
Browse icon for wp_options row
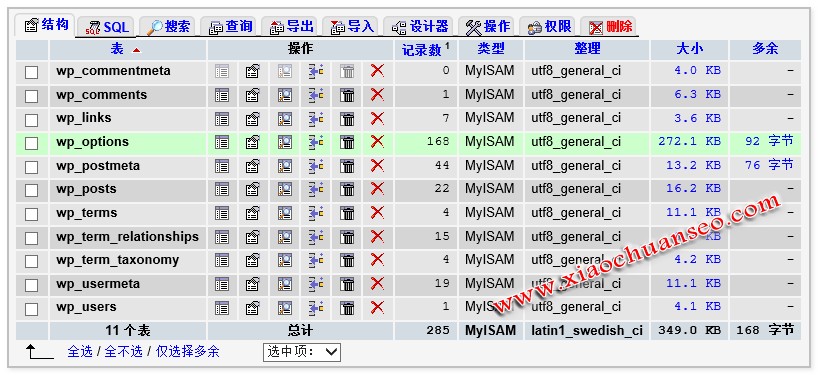[222, 142]
